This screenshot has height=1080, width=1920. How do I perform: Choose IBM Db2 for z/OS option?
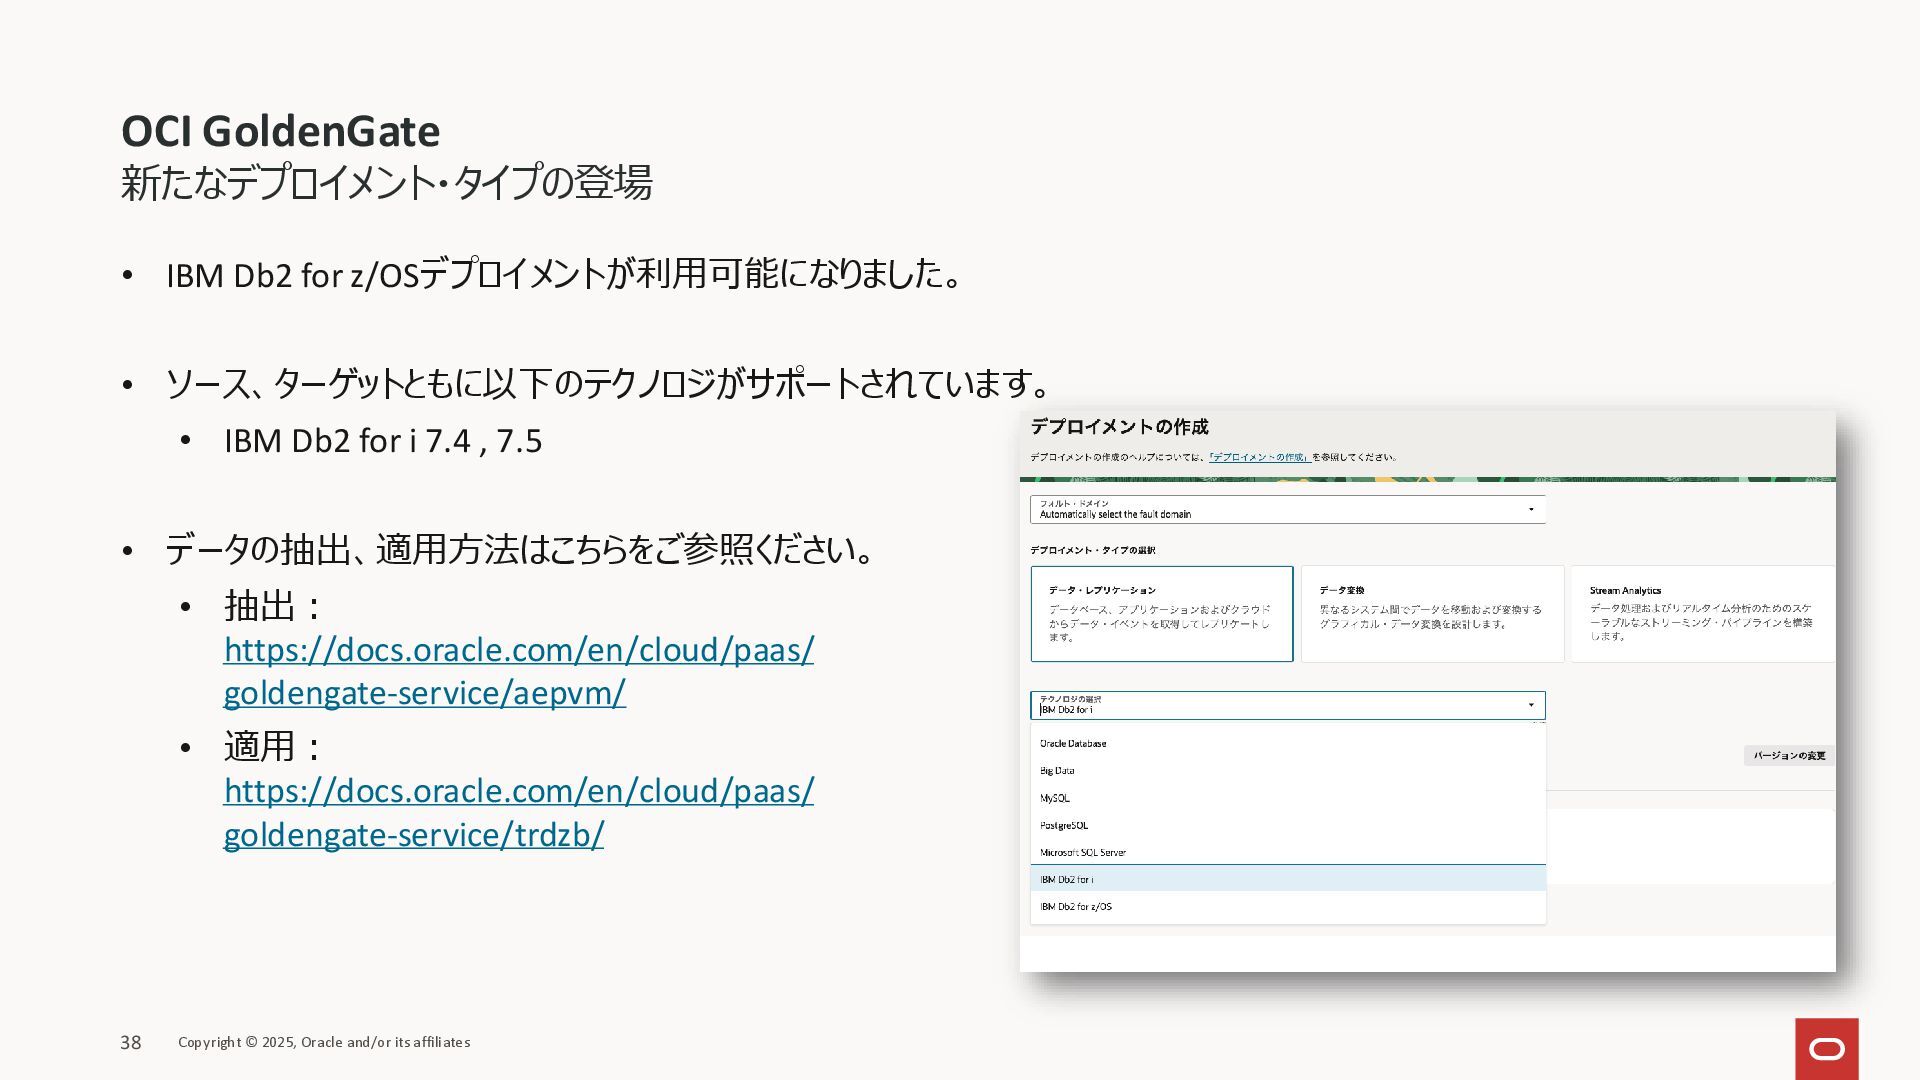click(x=1288, y=906)
